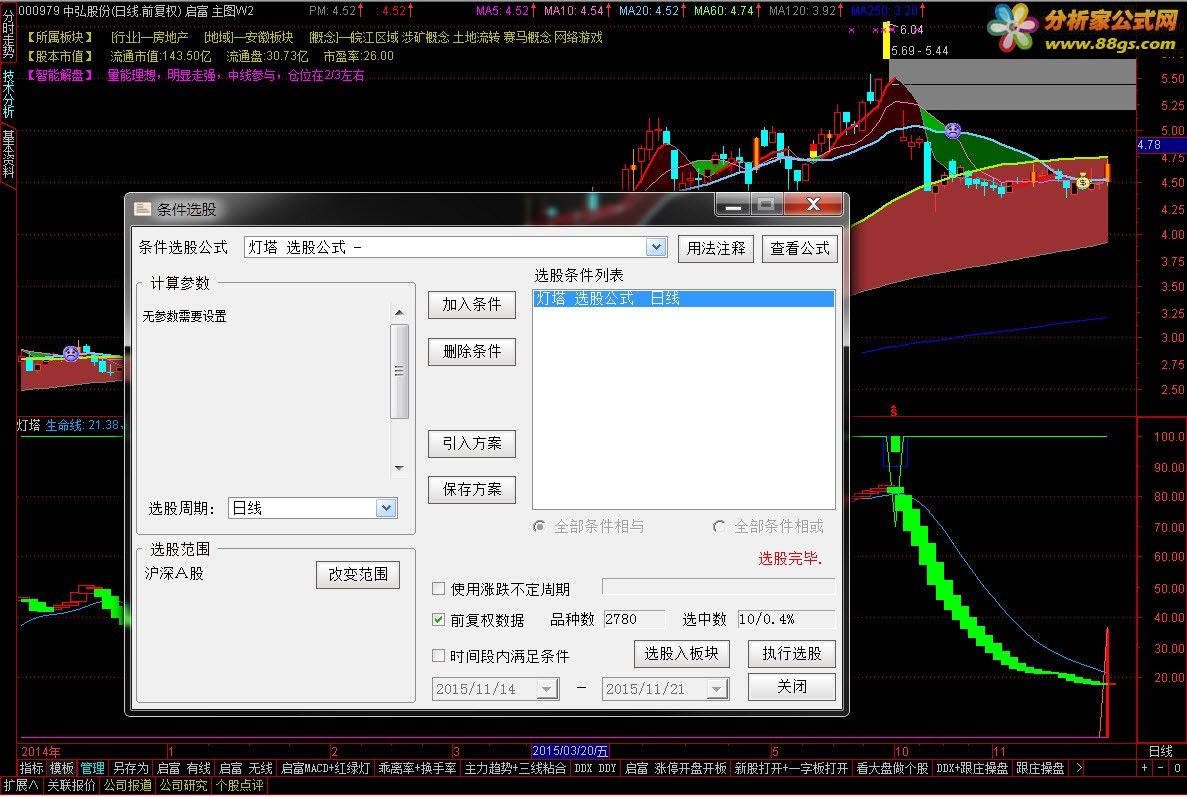Select DDX+跟庄操盘 template tab
1187x797 pixels.
pyautogui.click(x=972, y=768)
